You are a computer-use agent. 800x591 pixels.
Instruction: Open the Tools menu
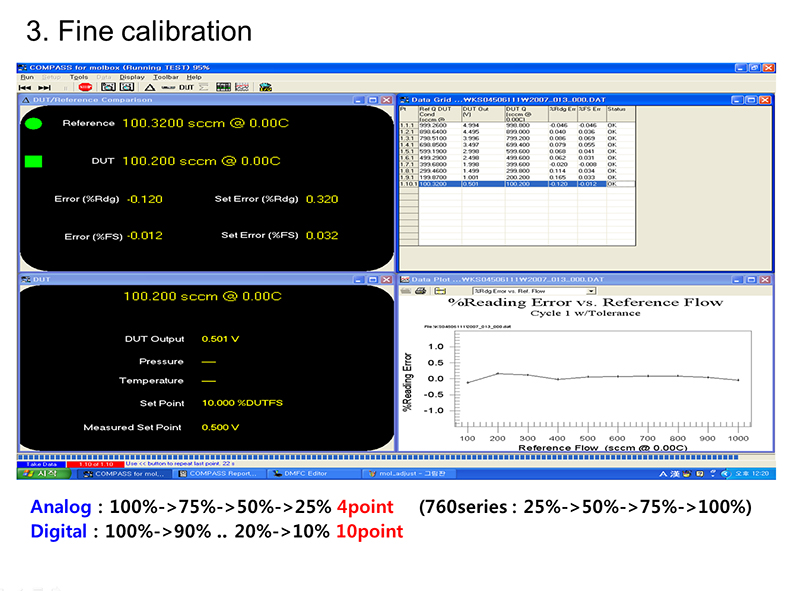[79, 77]
